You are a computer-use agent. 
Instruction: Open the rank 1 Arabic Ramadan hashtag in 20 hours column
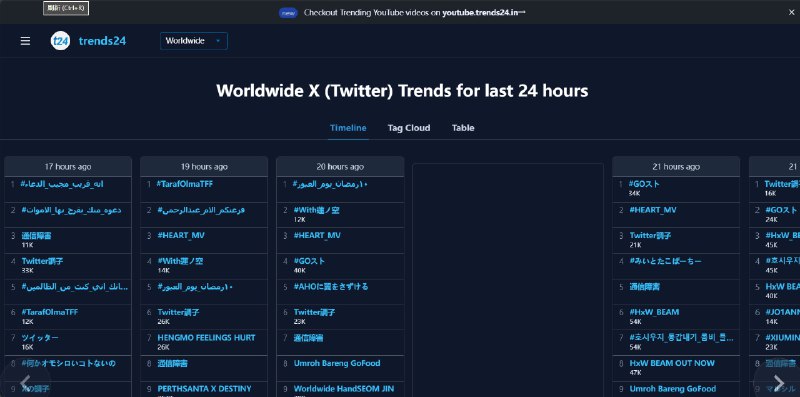(x=331, y=184)
